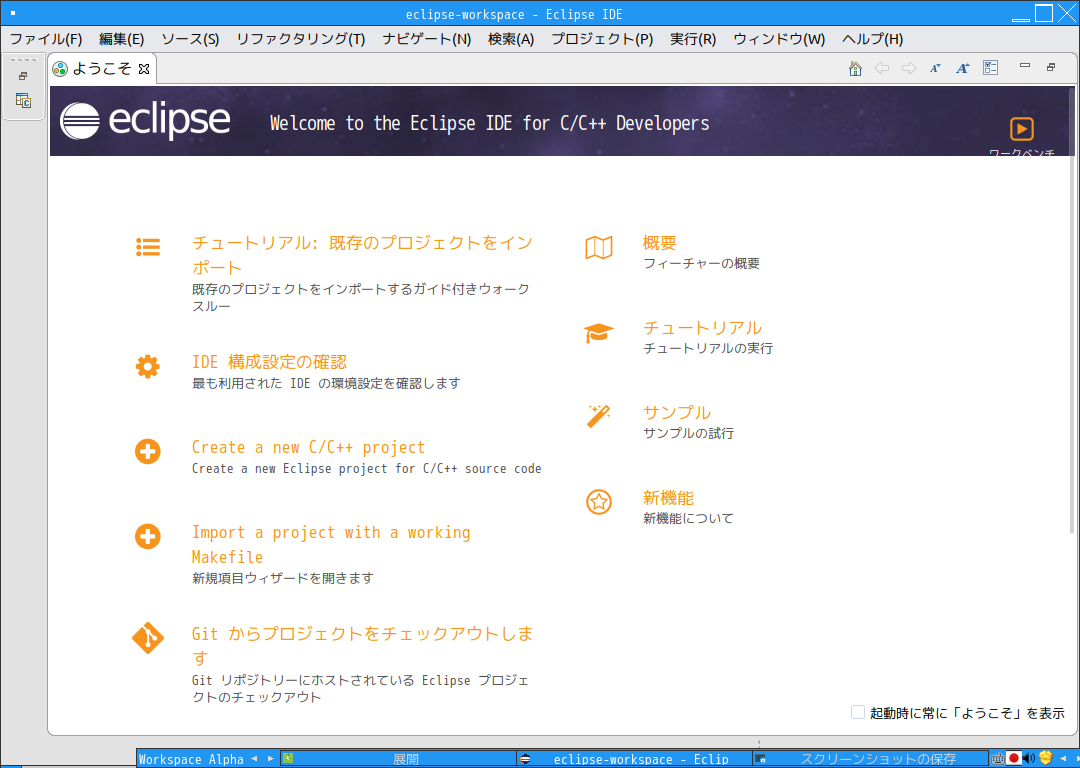Click the eclipse-workspace taskbar button

634,758
